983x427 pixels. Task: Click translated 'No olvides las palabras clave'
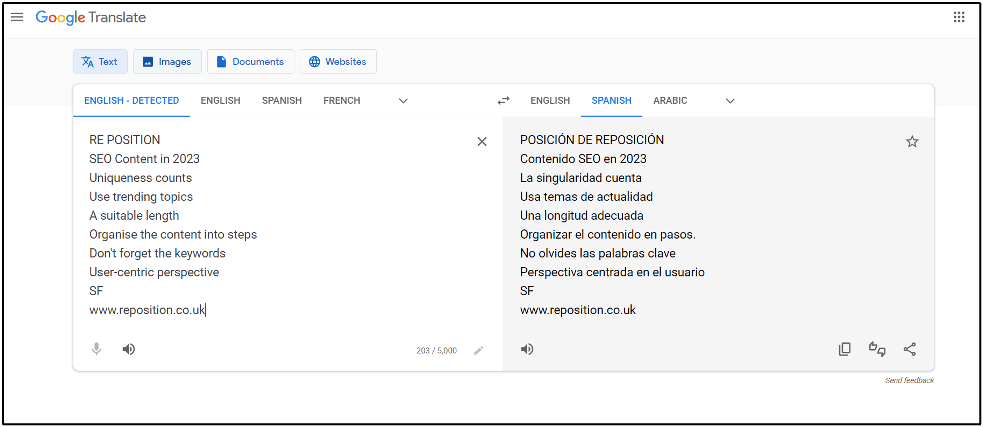(x=597, y=253)
